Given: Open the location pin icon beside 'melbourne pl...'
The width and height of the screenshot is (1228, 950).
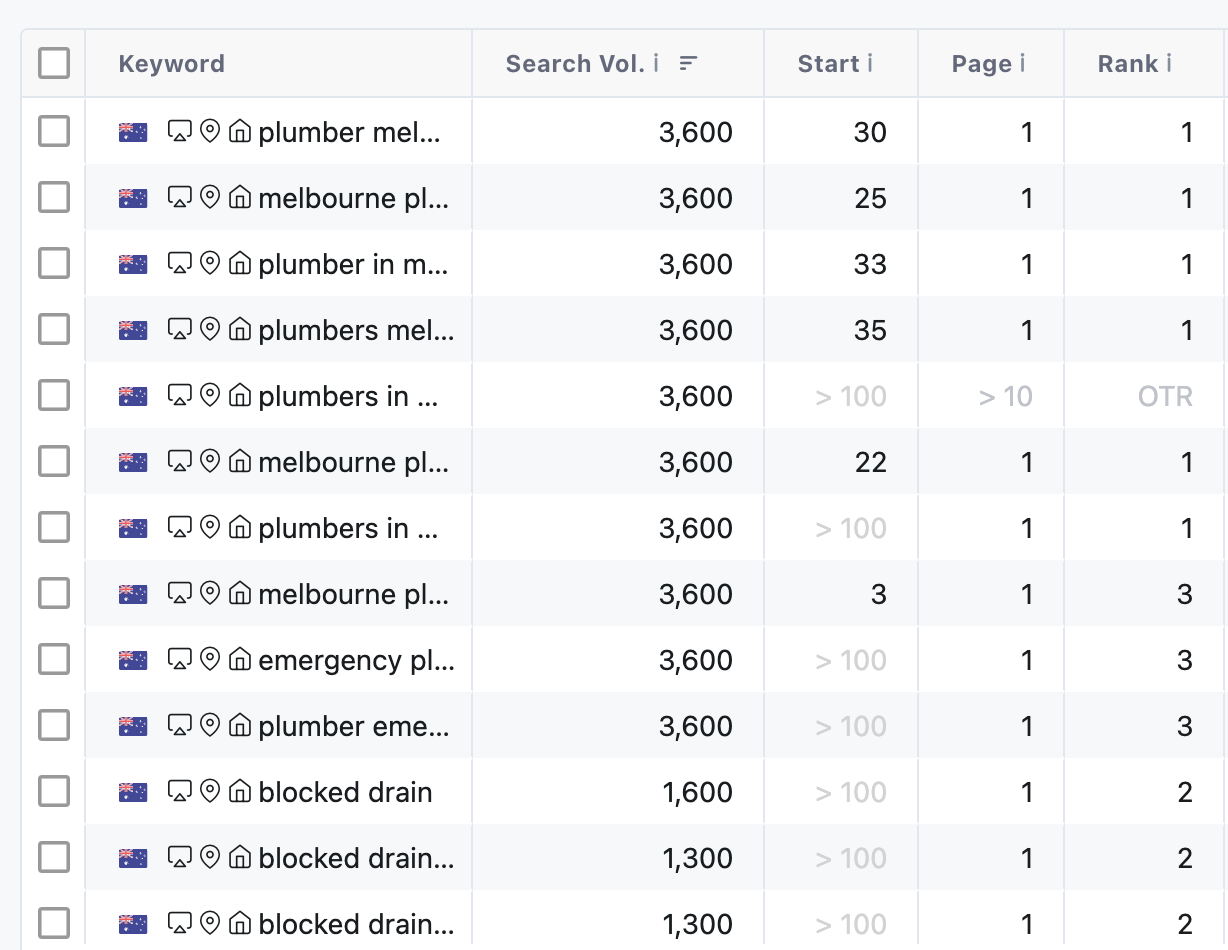Looking at the screenshot, I should (209, 197).
